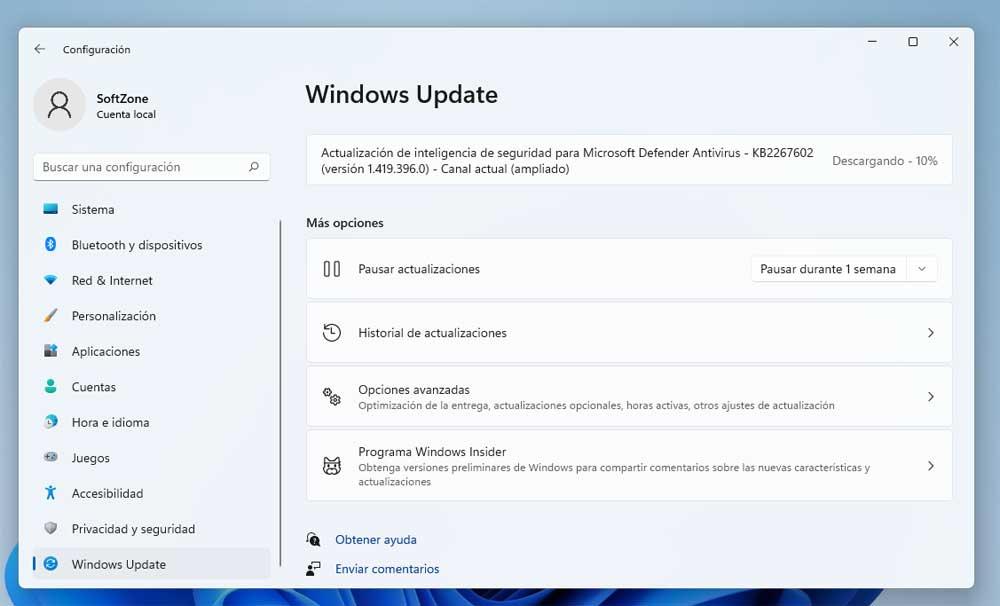1000x606 pixels.
Task: Click the Aplicaciones icon in the sidebar
Action: [50, 351]
